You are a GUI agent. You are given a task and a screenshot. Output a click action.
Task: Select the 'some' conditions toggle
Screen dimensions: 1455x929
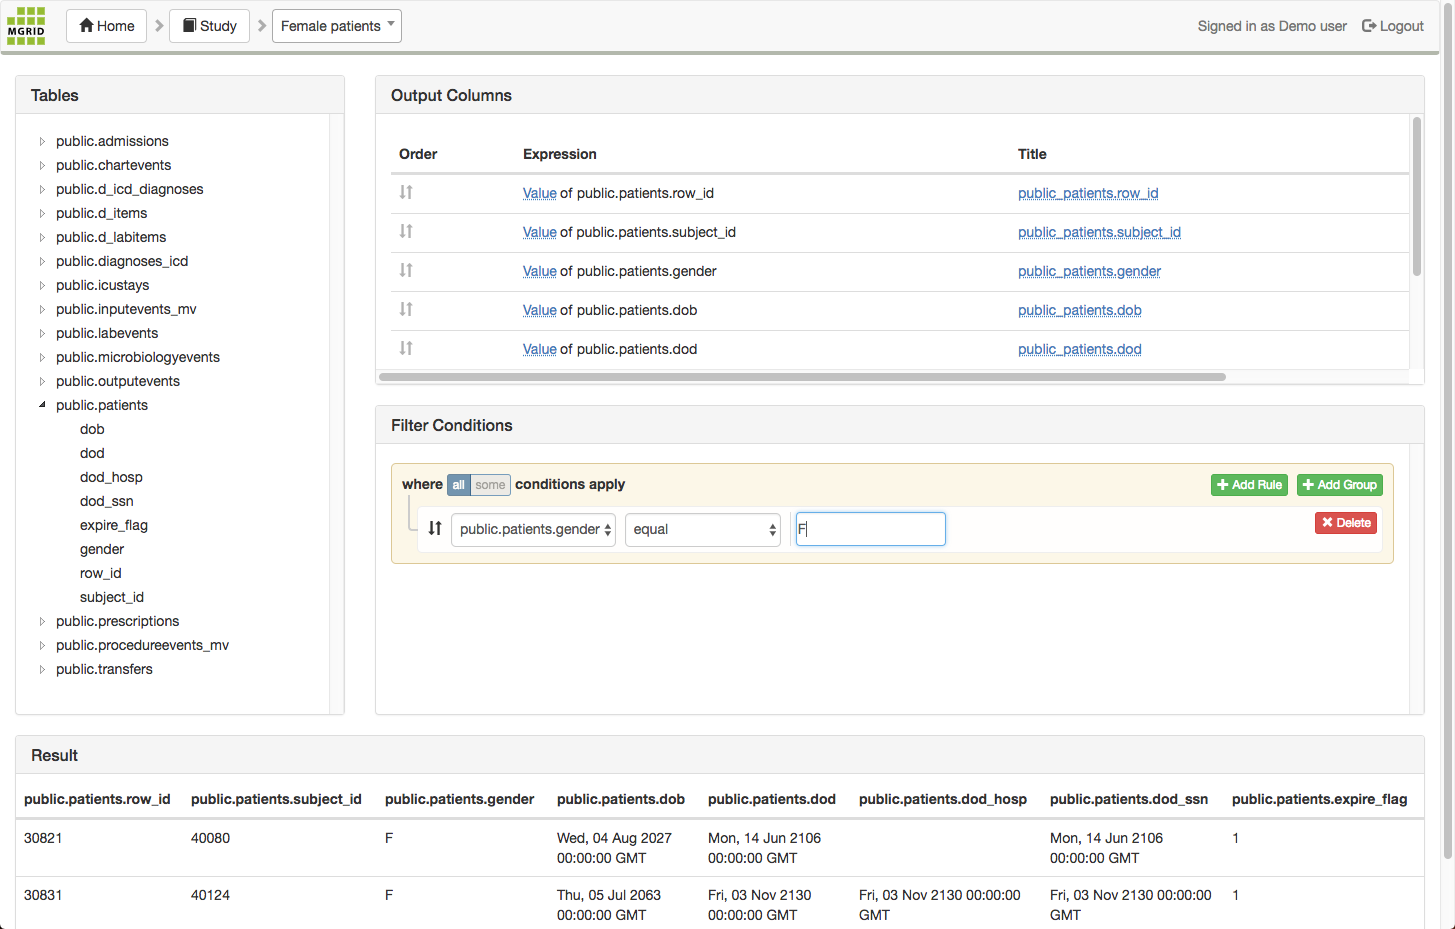[x=490, y=485]
